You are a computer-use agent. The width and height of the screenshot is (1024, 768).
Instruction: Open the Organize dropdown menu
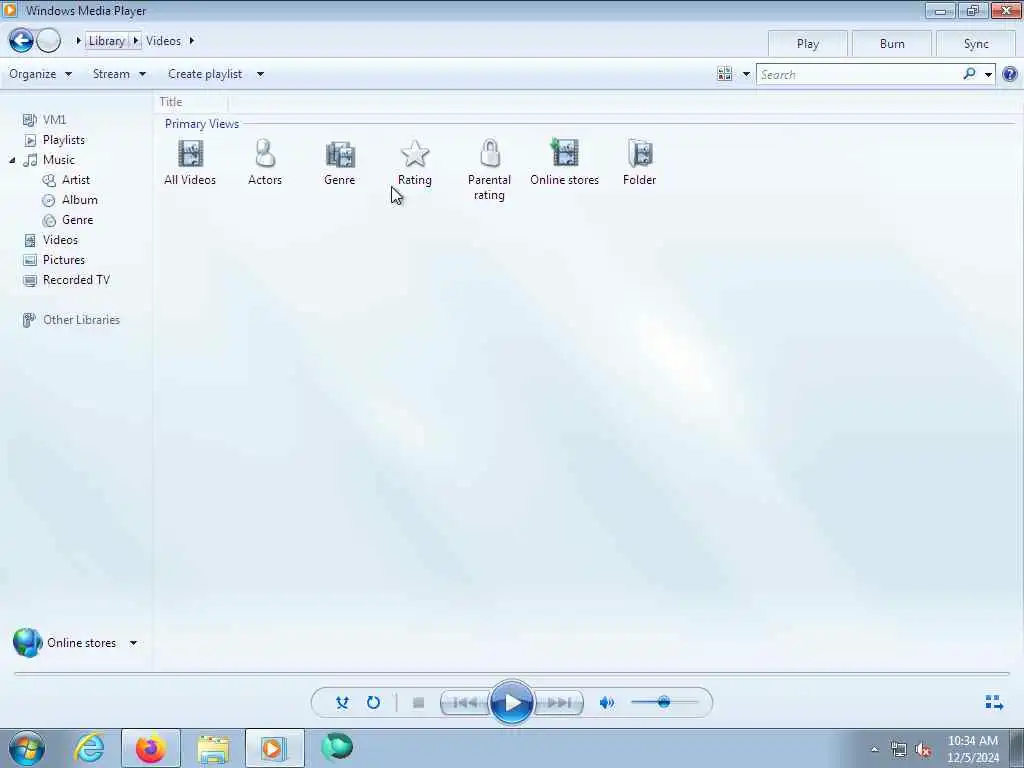coord(40,74)
